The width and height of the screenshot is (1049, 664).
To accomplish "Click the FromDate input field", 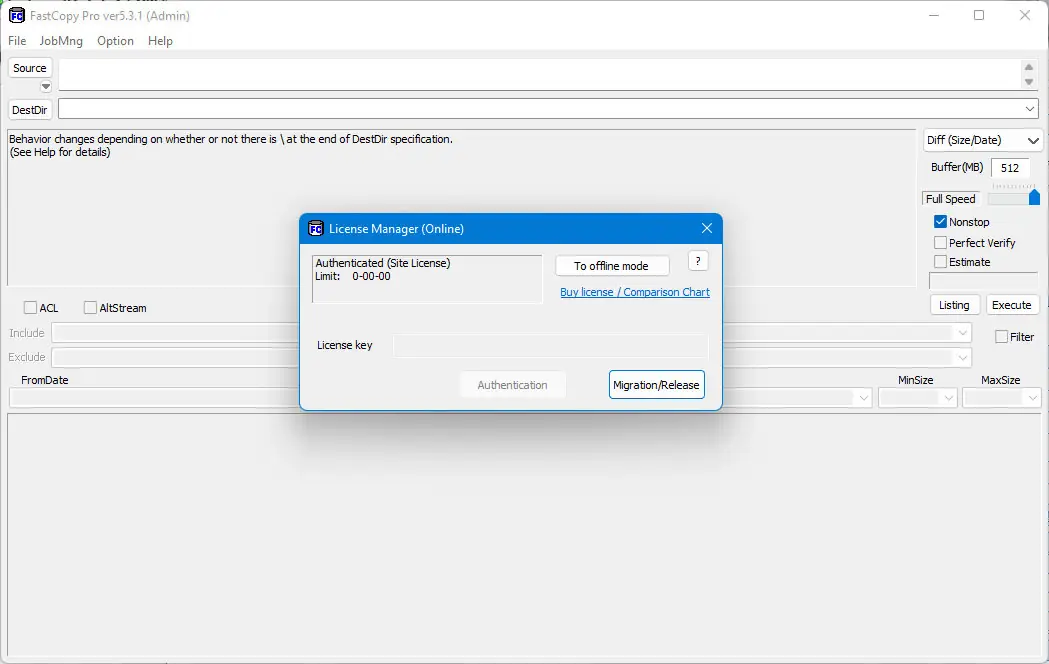I will pyautogui.click(x=154, y=399).
